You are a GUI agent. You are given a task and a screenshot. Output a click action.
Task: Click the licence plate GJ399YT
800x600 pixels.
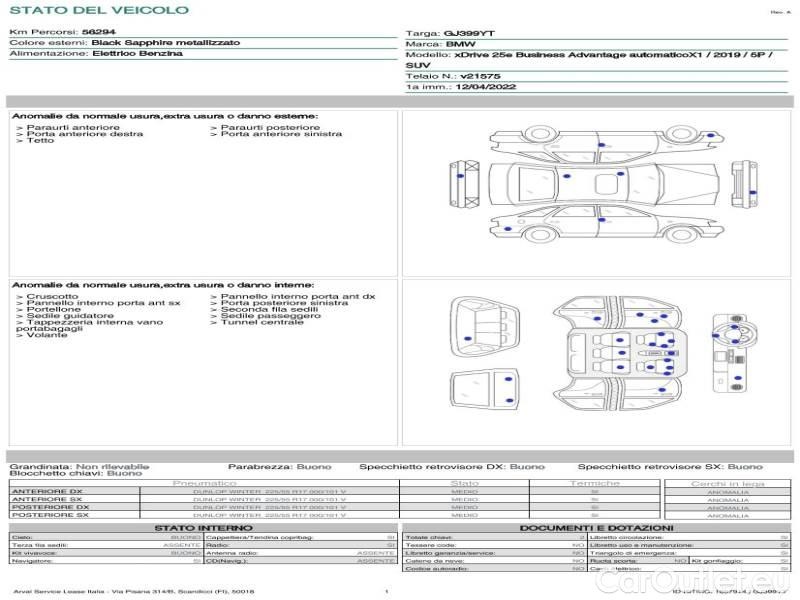pos(469,33)
